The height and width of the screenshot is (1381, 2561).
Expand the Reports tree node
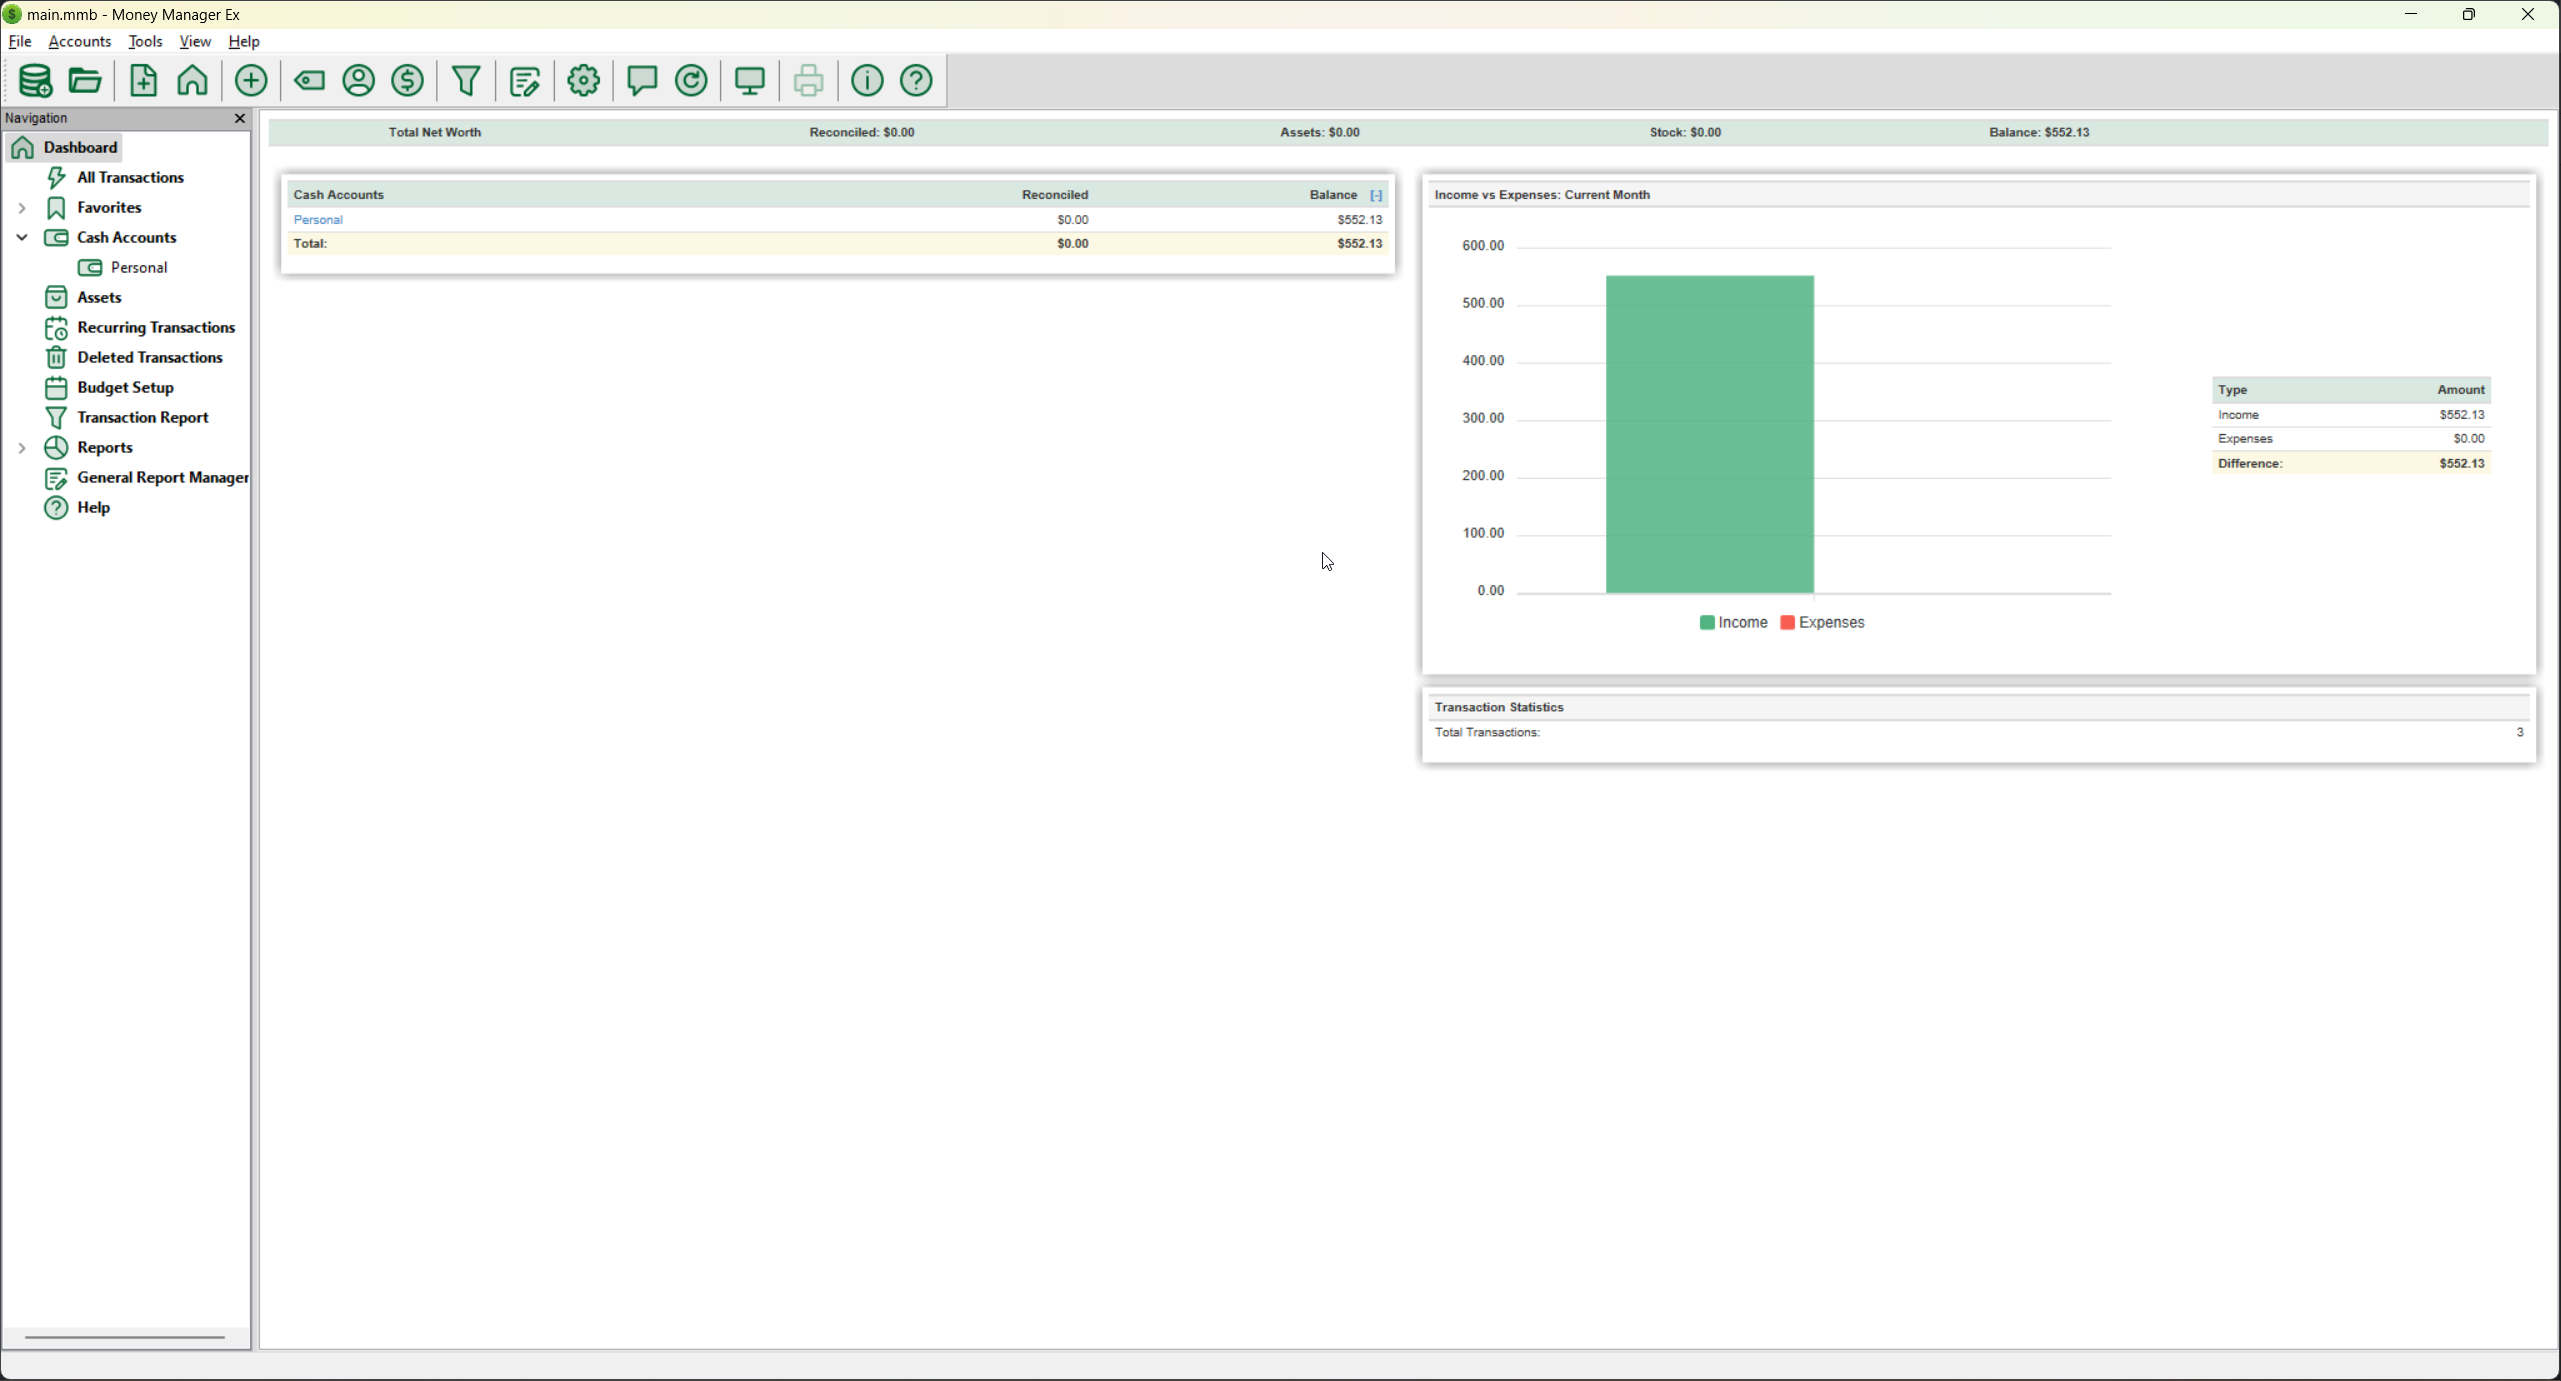[x=22, y=448]
